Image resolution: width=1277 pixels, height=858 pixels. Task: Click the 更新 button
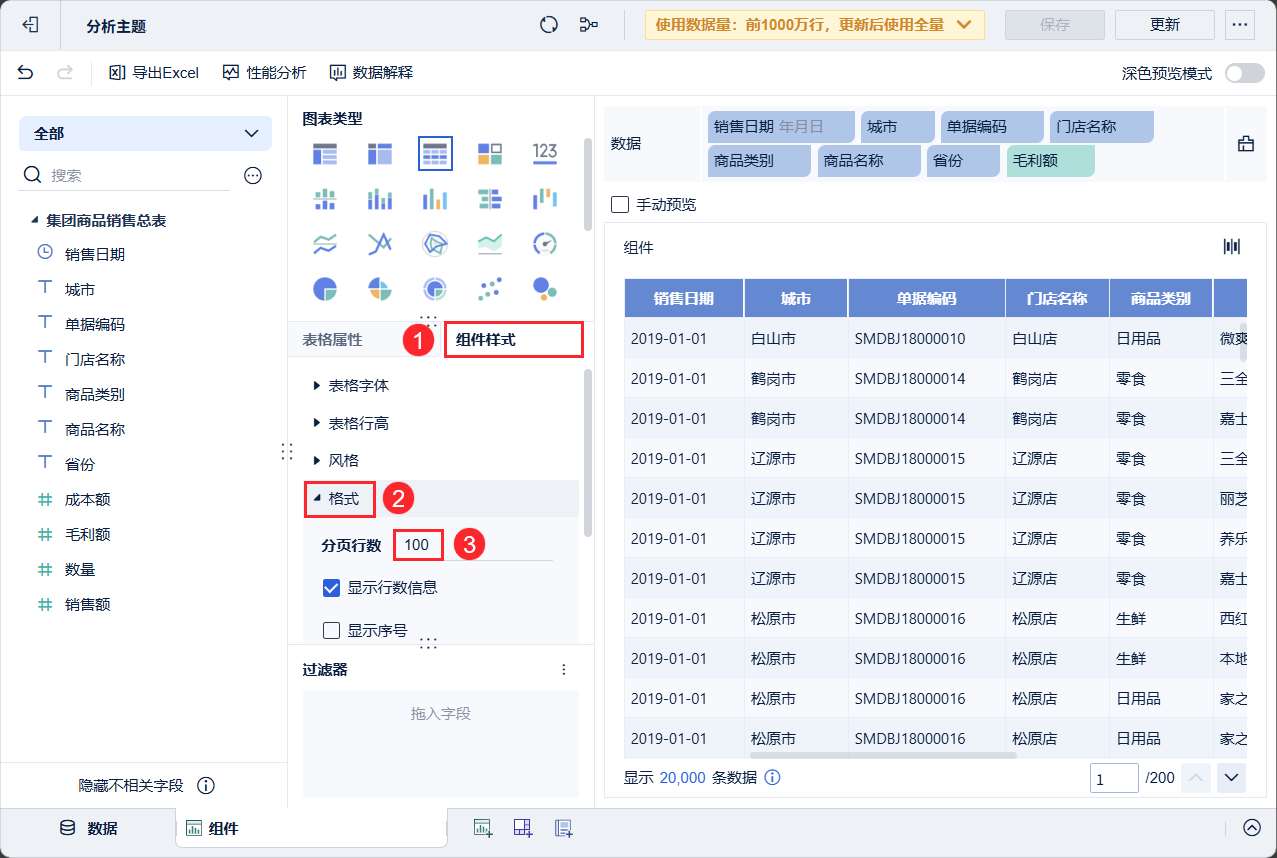(x=1165, y=25)
